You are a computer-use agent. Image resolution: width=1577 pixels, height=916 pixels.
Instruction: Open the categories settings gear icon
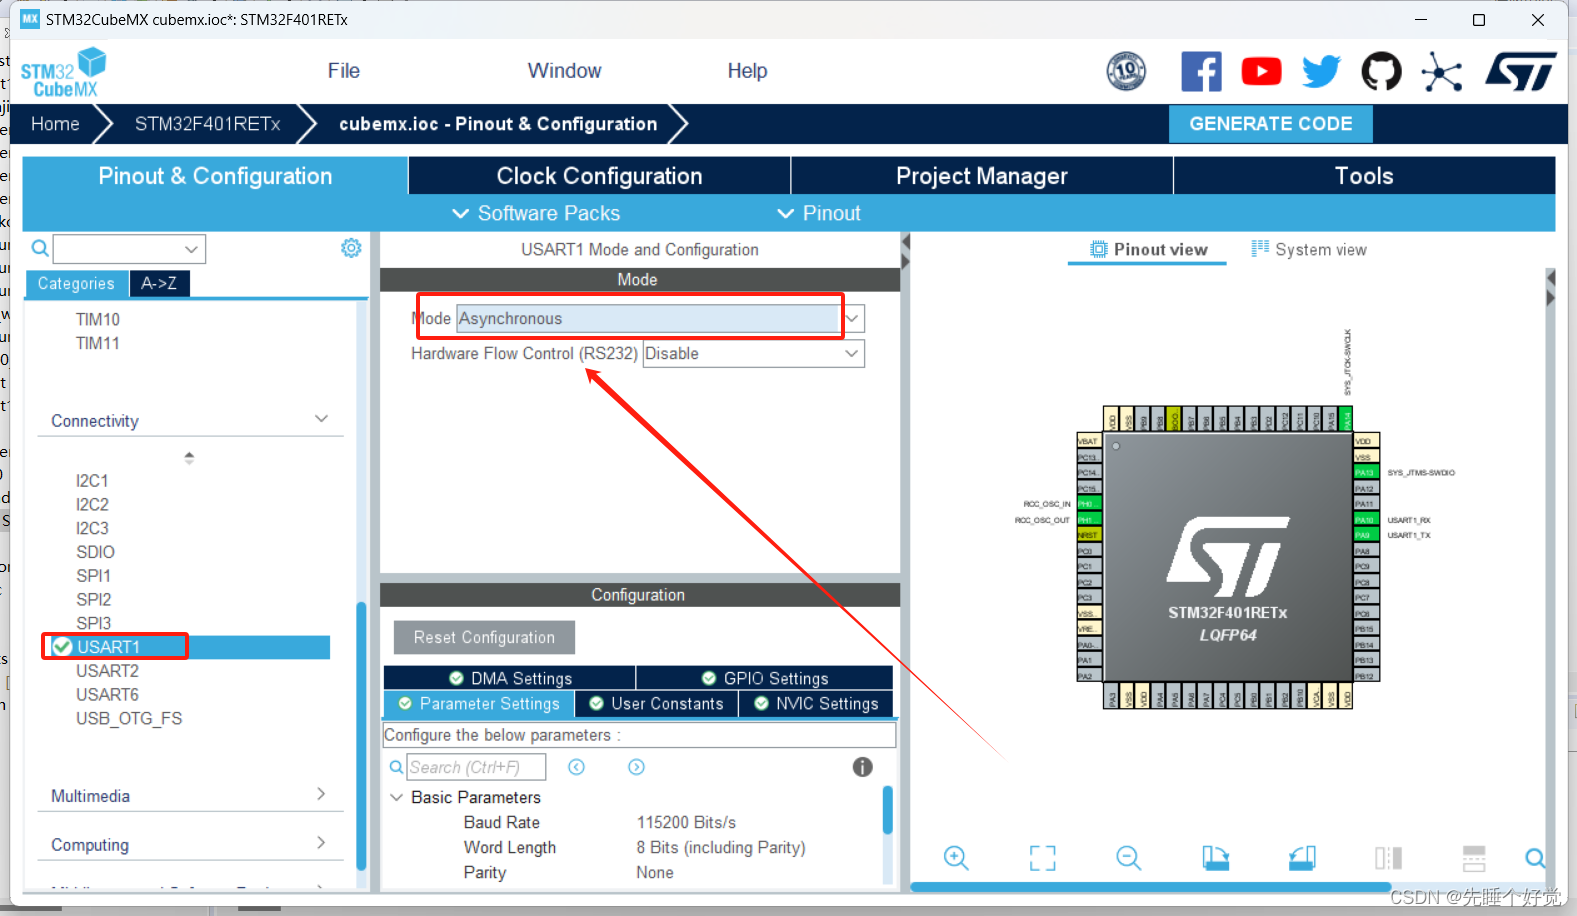[x=351, y=248]
